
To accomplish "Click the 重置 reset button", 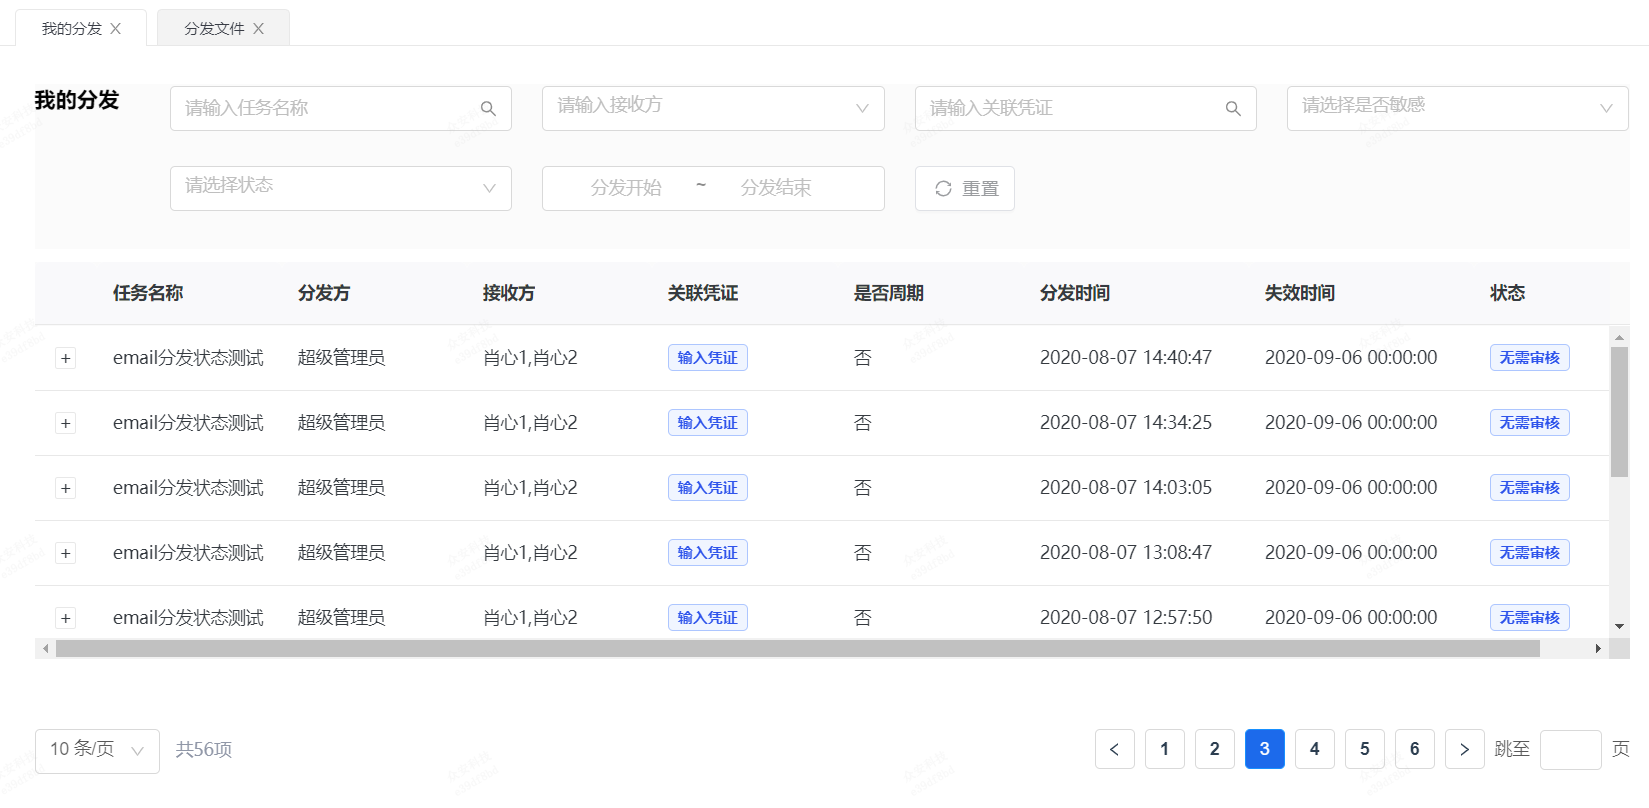I will [965, 188].
